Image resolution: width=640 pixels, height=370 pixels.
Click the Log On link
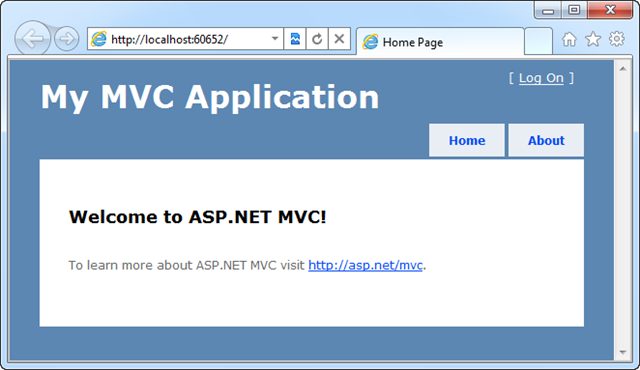[x=541, y=78]
